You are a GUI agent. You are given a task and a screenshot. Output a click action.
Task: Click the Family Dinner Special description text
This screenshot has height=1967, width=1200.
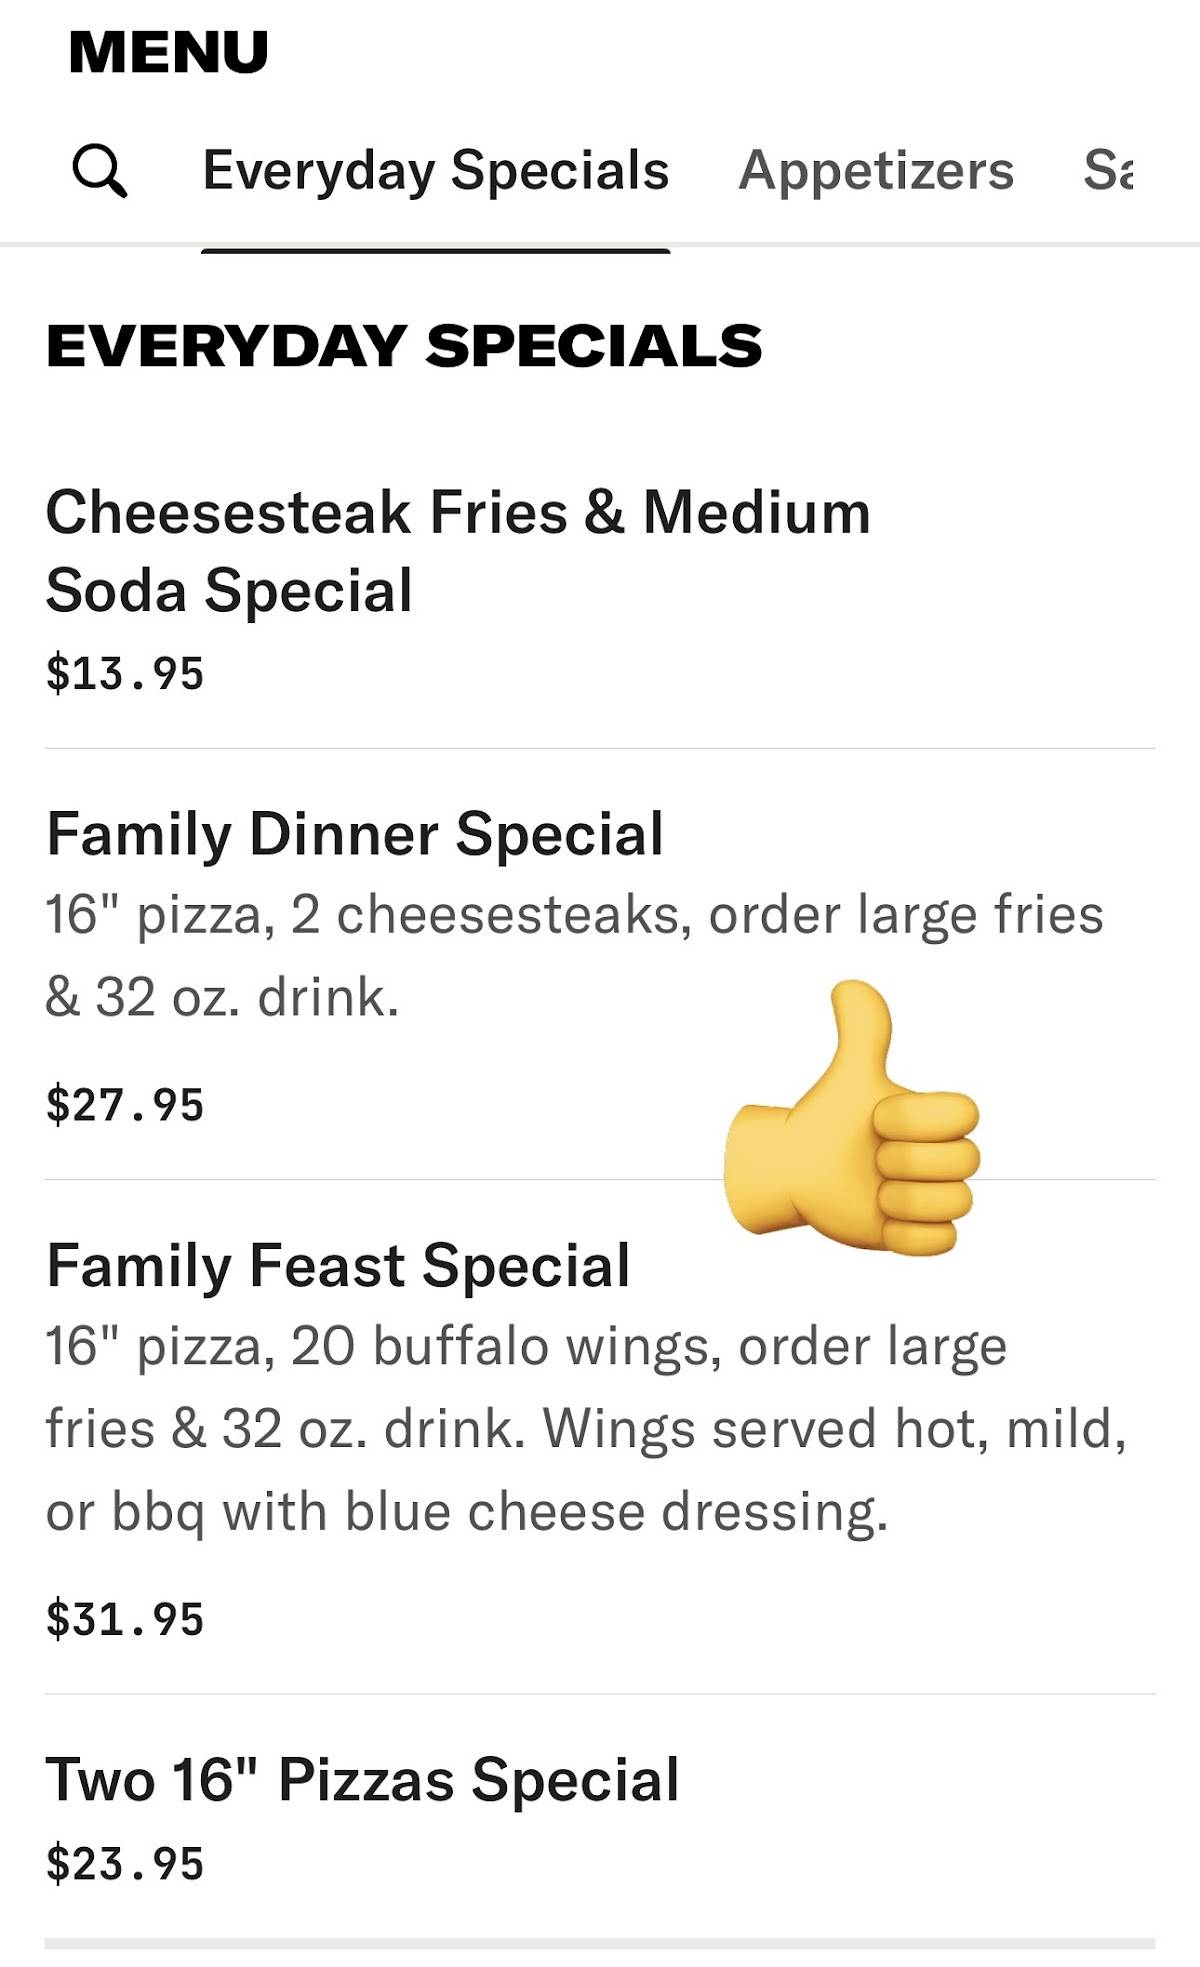575,956
